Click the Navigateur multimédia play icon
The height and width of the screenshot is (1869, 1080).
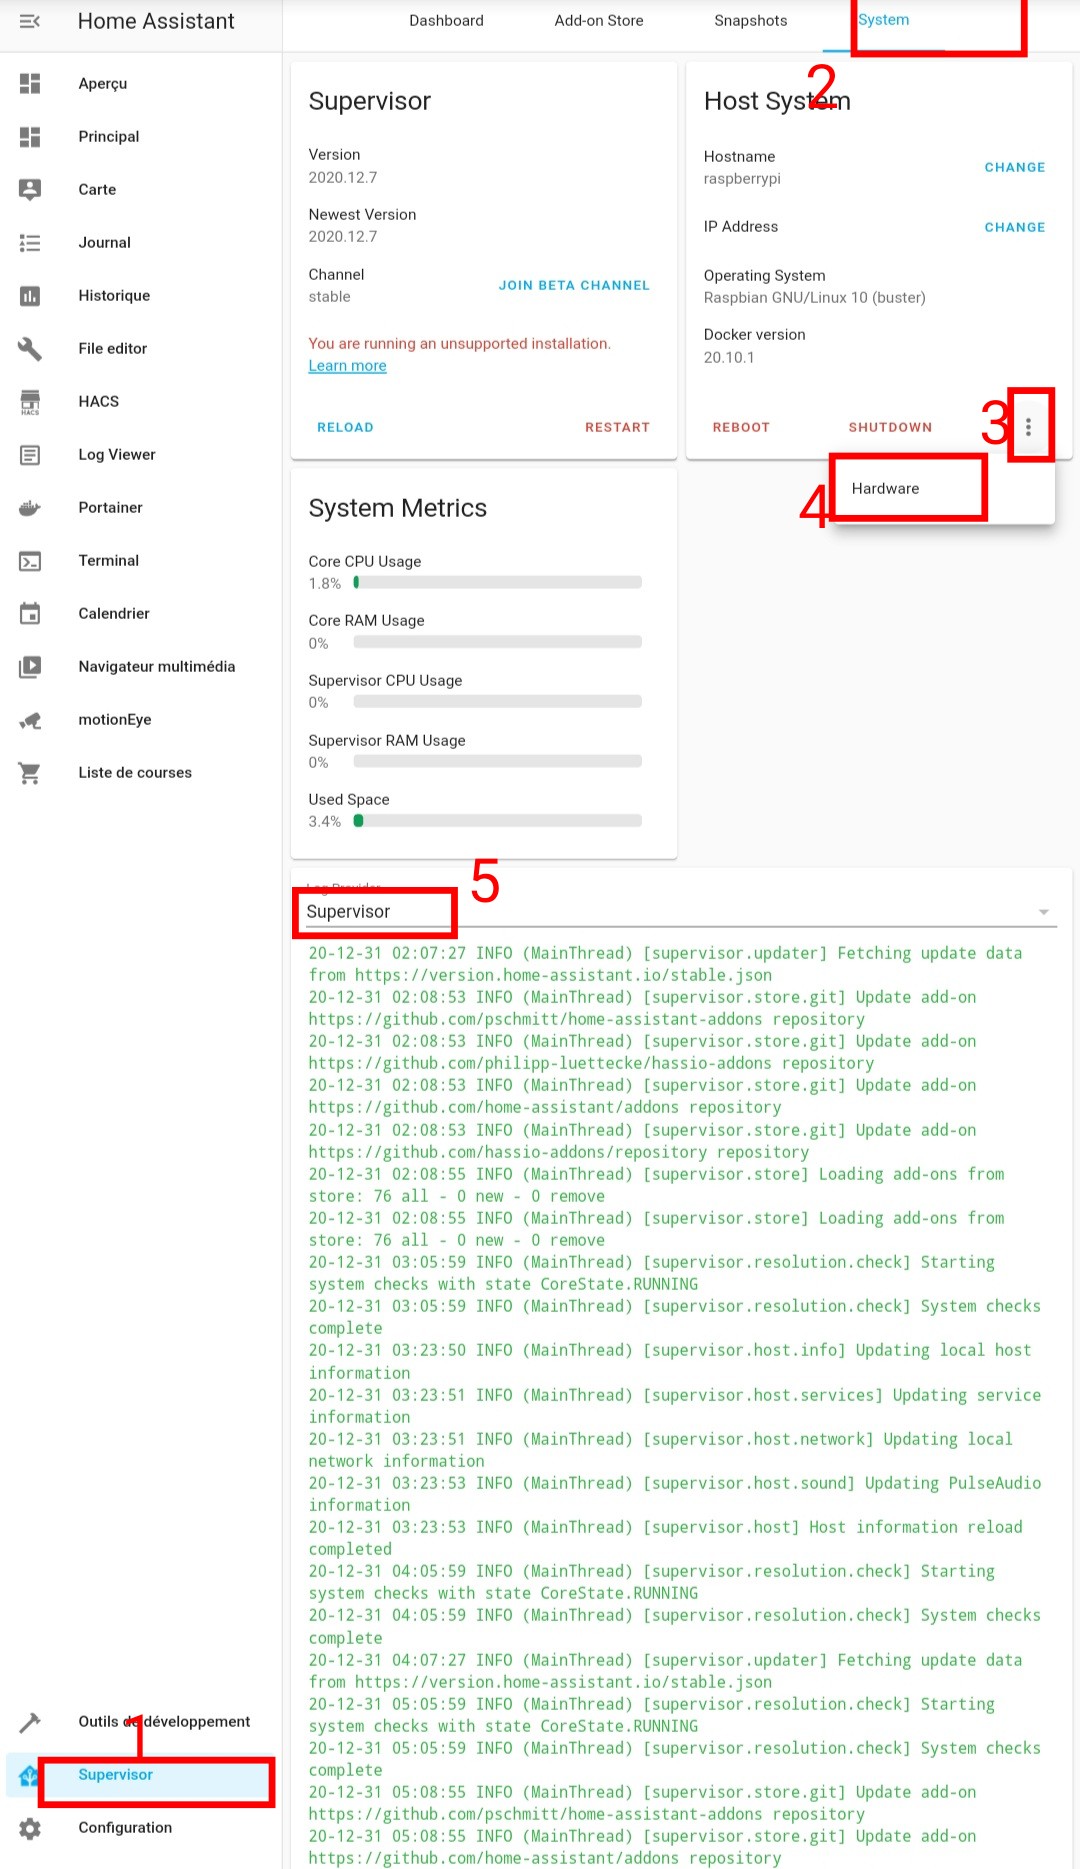[30, 666]
